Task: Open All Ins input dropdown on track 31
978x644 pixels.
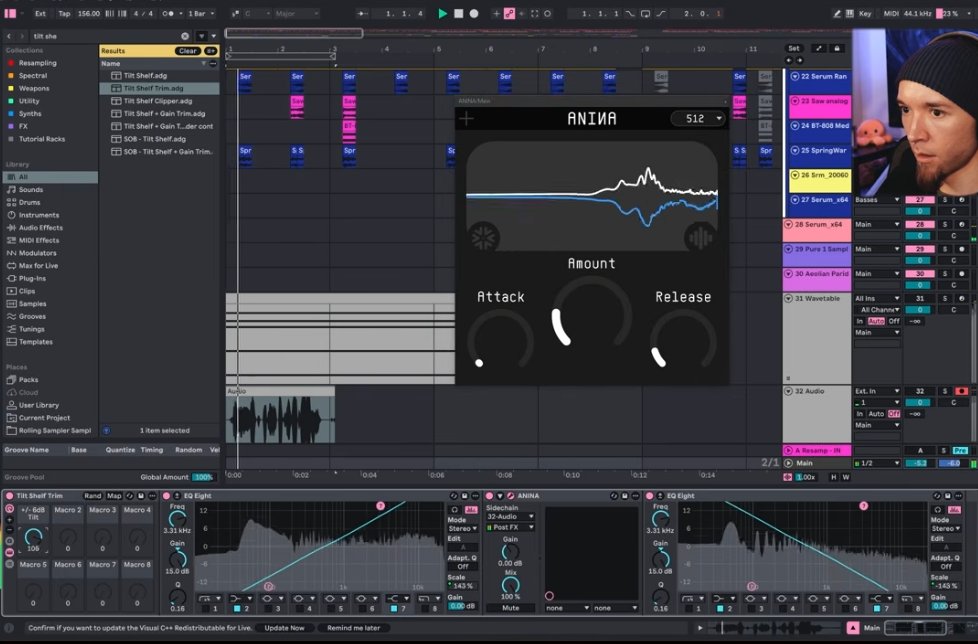Action: point(877,299)
